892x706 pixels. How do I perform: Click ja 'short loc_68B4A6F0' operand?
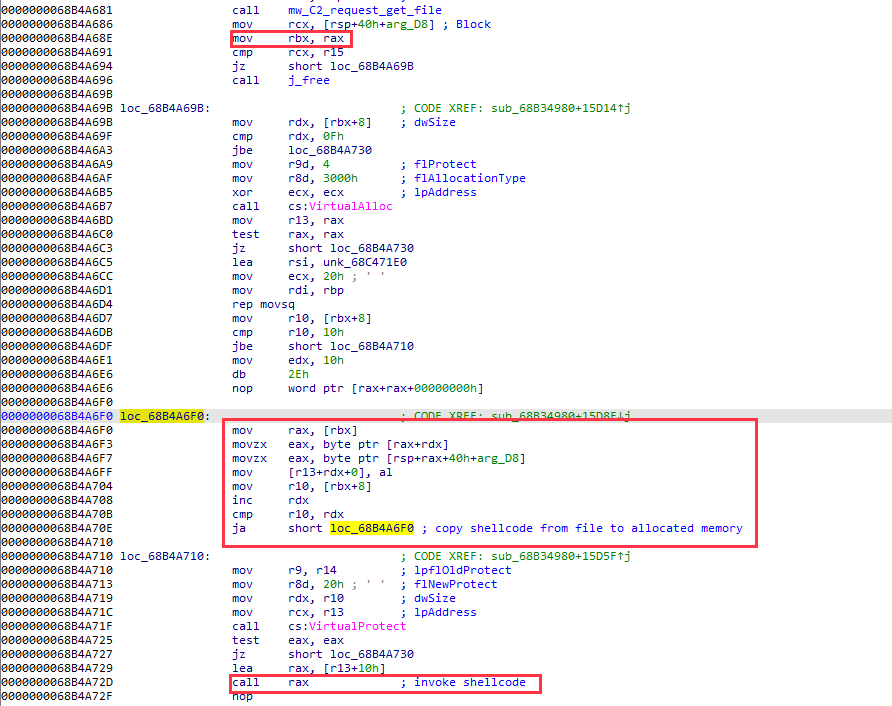click(x=350, y=529)
